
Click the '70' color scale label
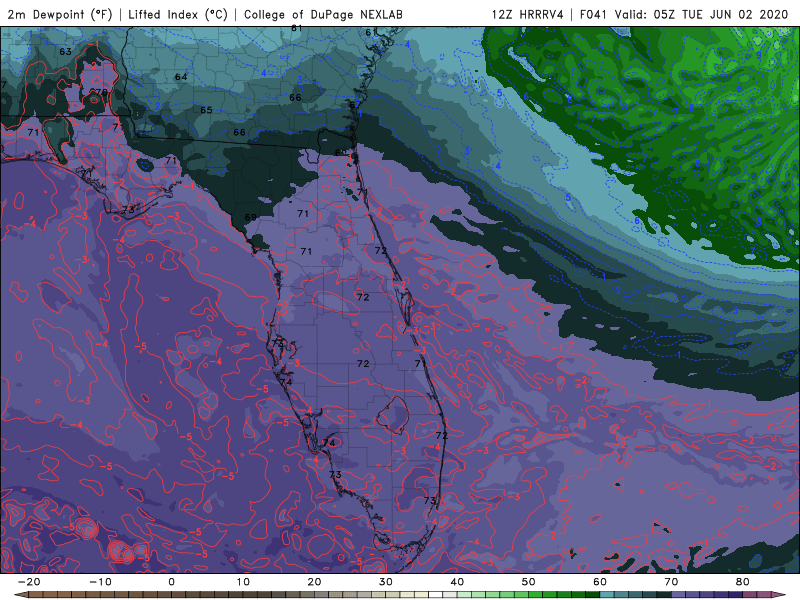coord(671,582)
